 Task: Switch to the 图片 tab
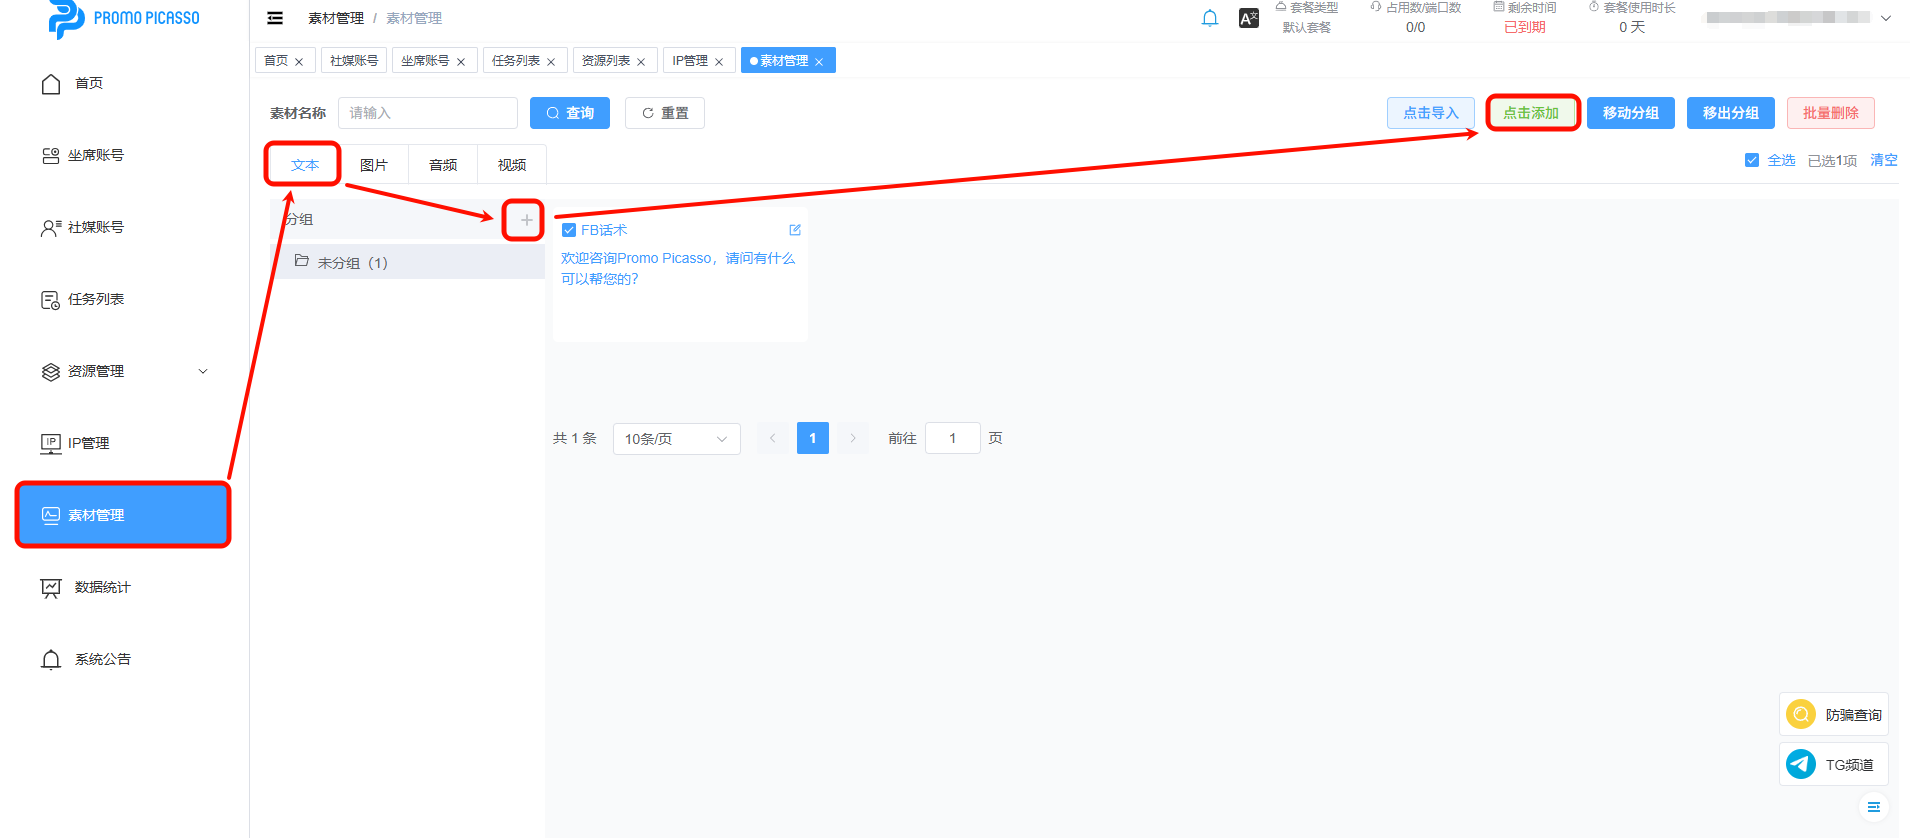(x=374, y=165)
